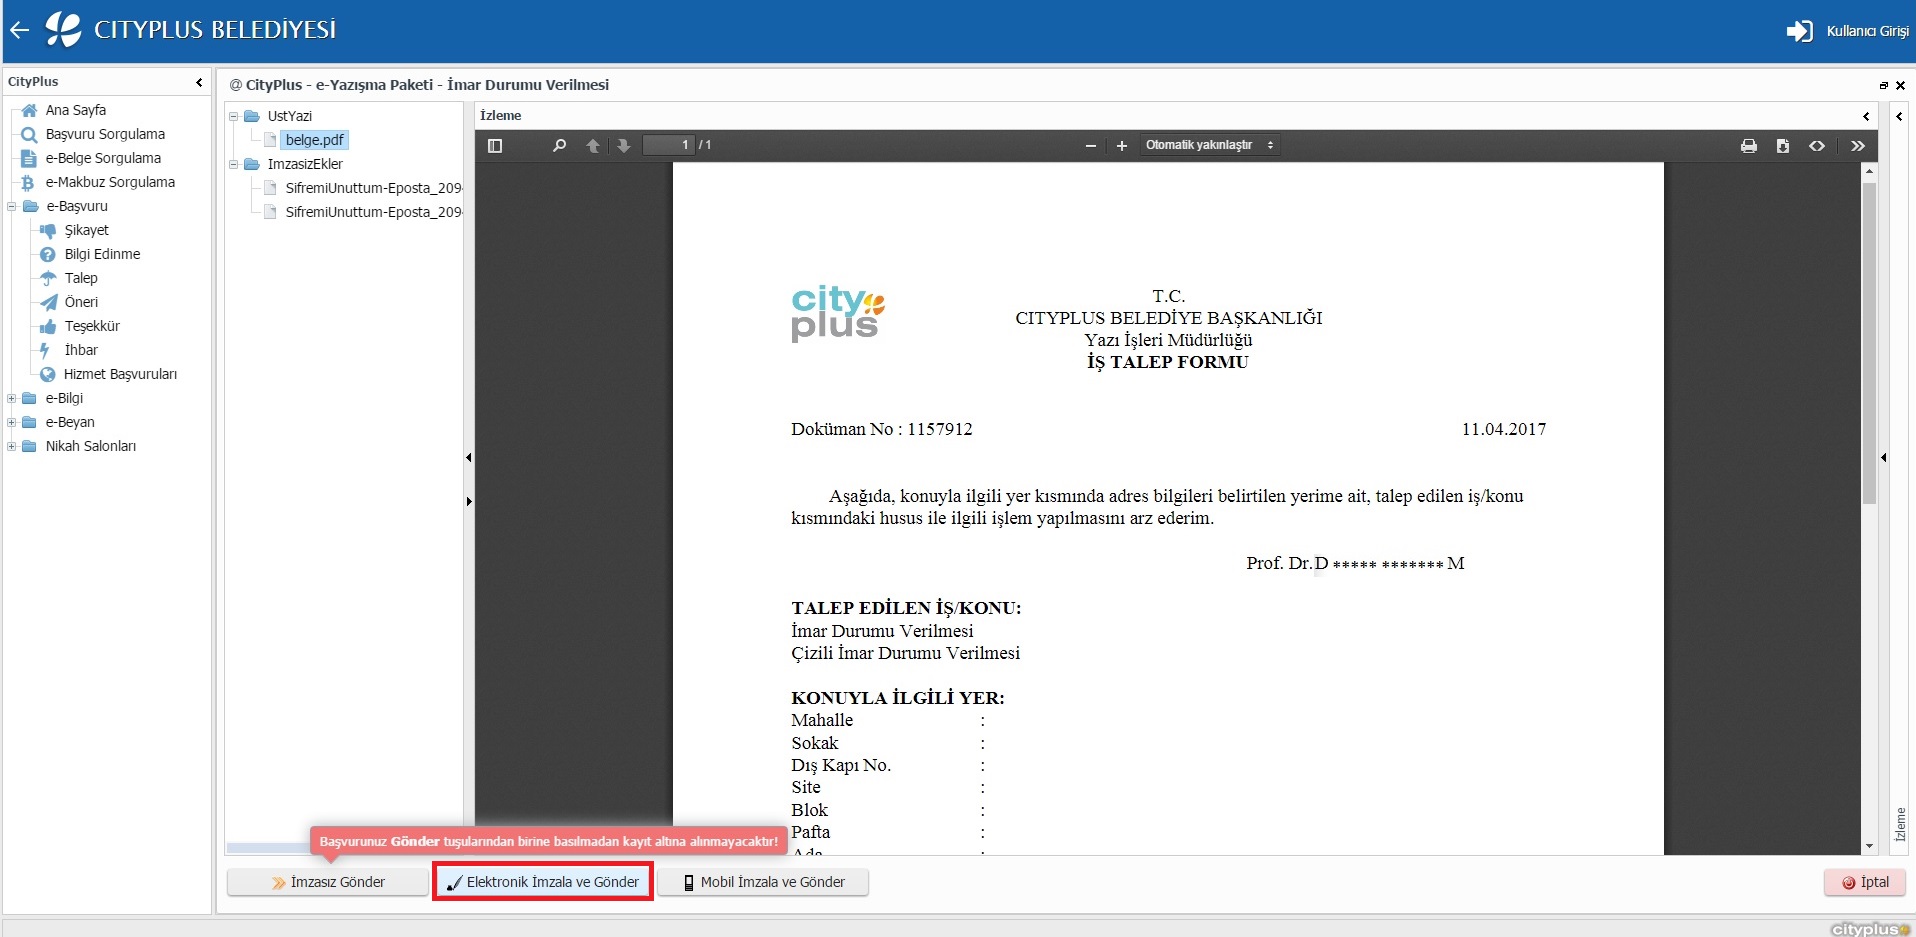This screenshot has height=937, width=1916.
Task: Click the Bilgi Edinme question icon
Action: click(47, 254)
